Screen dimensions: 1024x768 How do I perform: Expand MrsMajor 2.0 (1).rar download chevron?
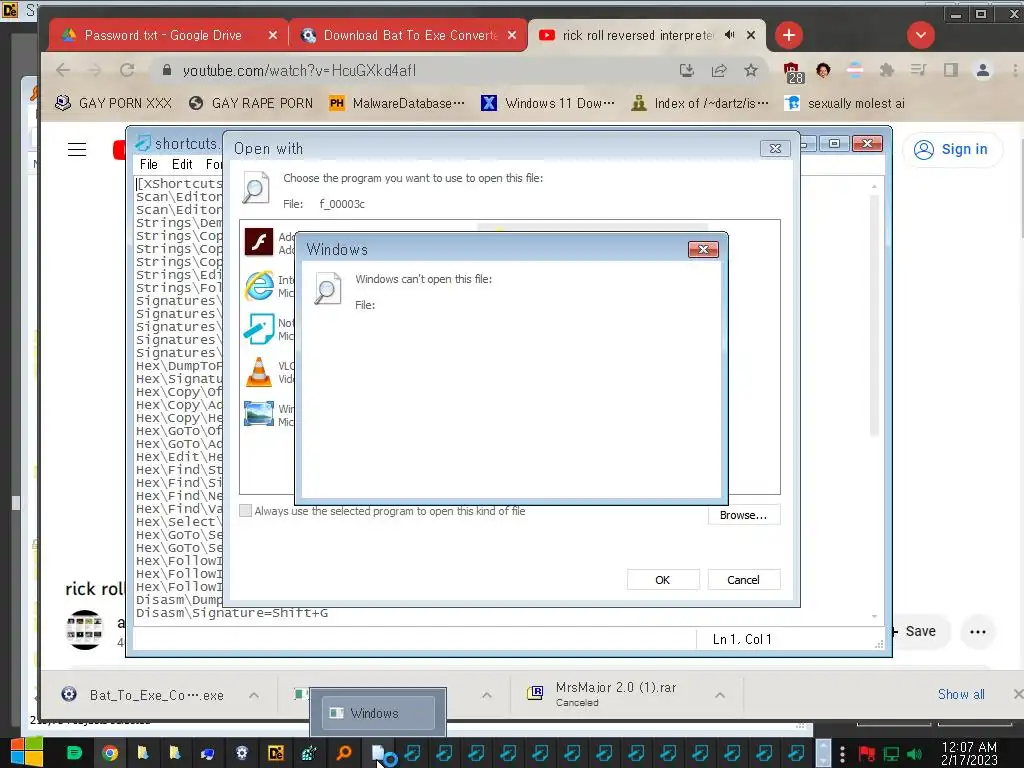click(x=720, y=695)
